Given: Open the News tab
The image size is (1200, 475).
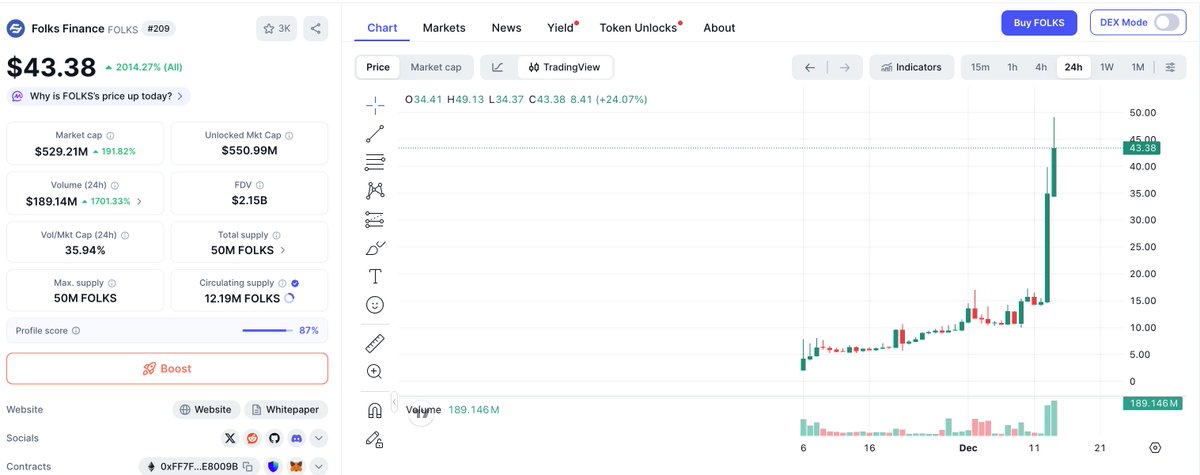Looking at the screenshot, I should (506, 28).
